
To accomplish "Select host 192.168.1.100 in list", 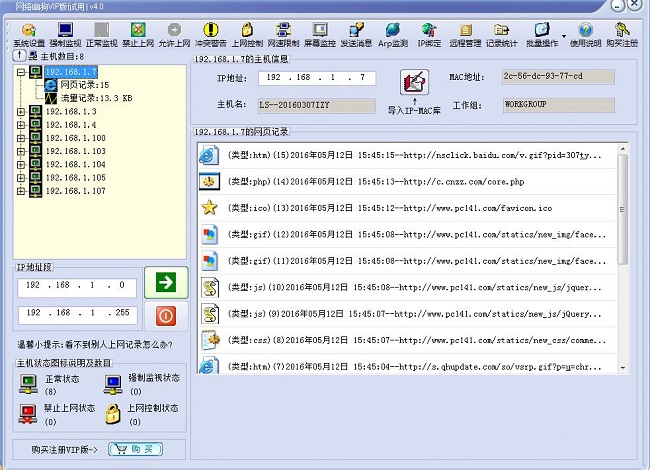I will click(x=75, y=138).
